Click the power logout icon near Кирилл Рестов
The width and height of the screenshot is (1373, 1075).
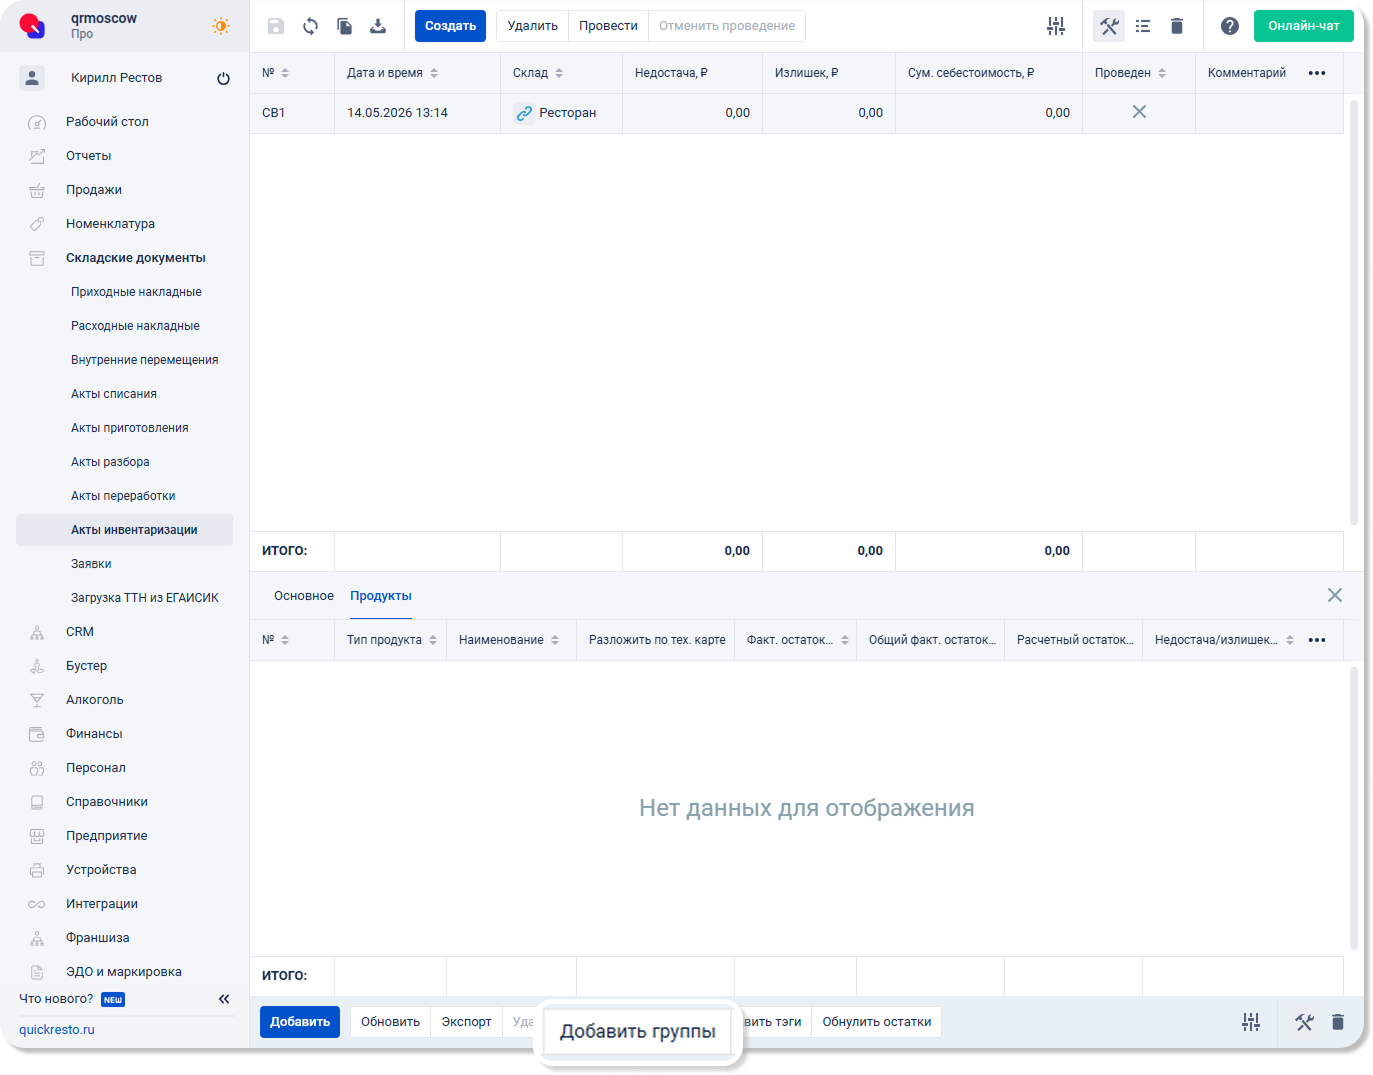coord(223,78)
